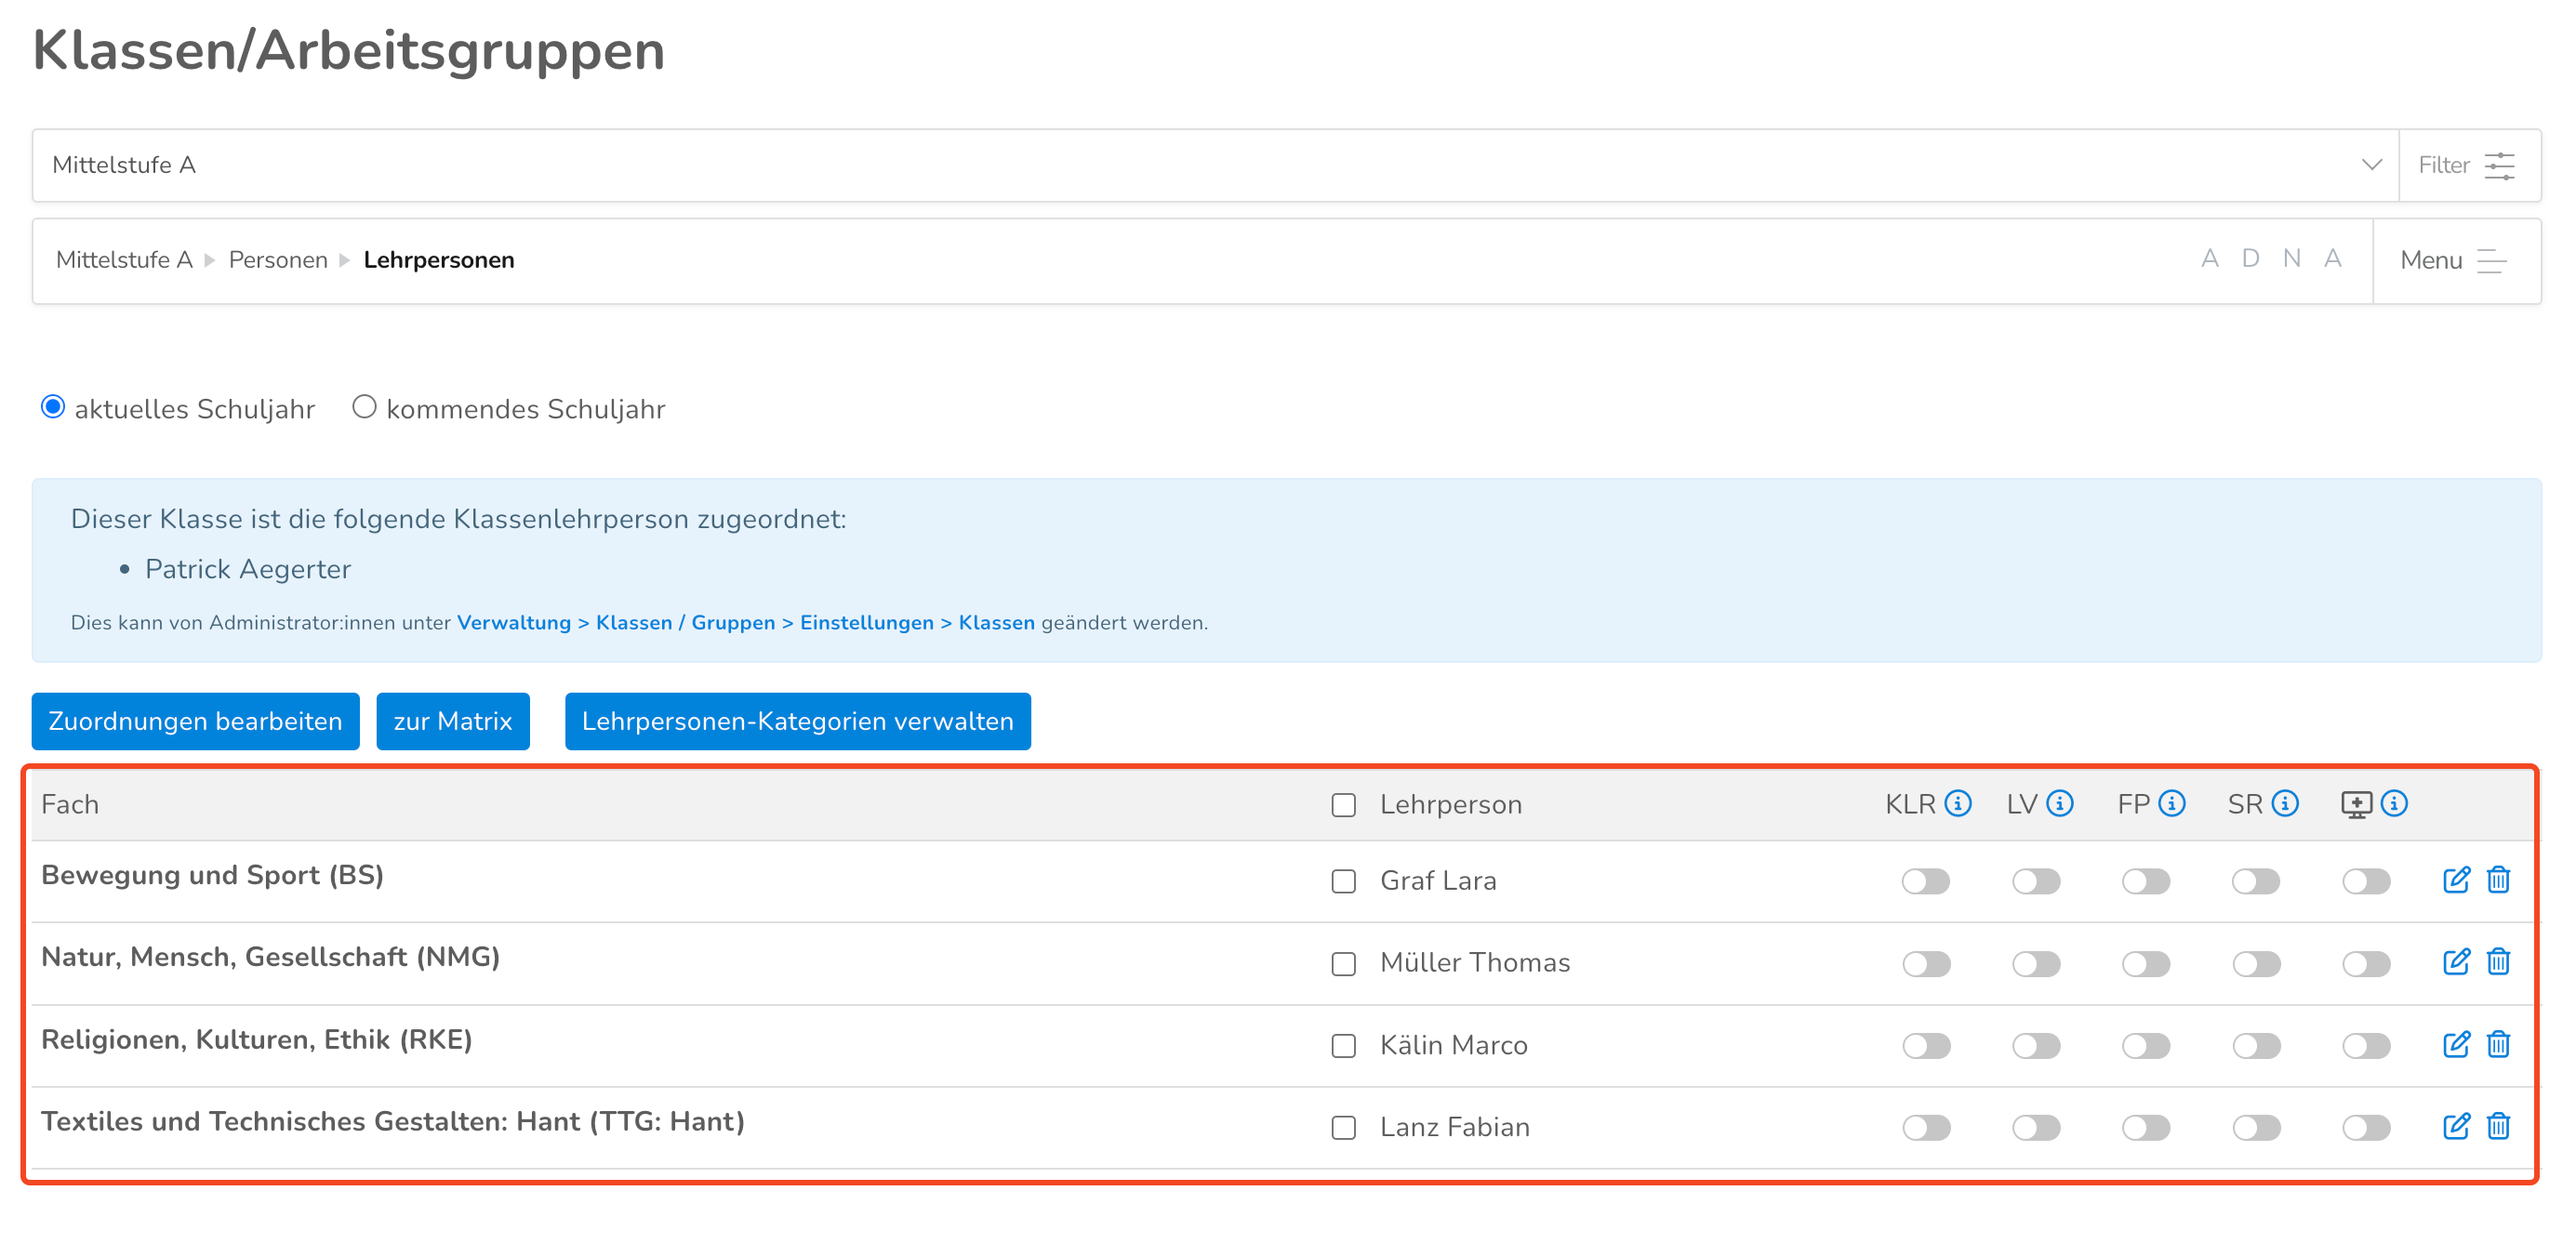Enable SR toggle for Lanz Fabian
2576x1244 pixels.
[2255, 1127]
